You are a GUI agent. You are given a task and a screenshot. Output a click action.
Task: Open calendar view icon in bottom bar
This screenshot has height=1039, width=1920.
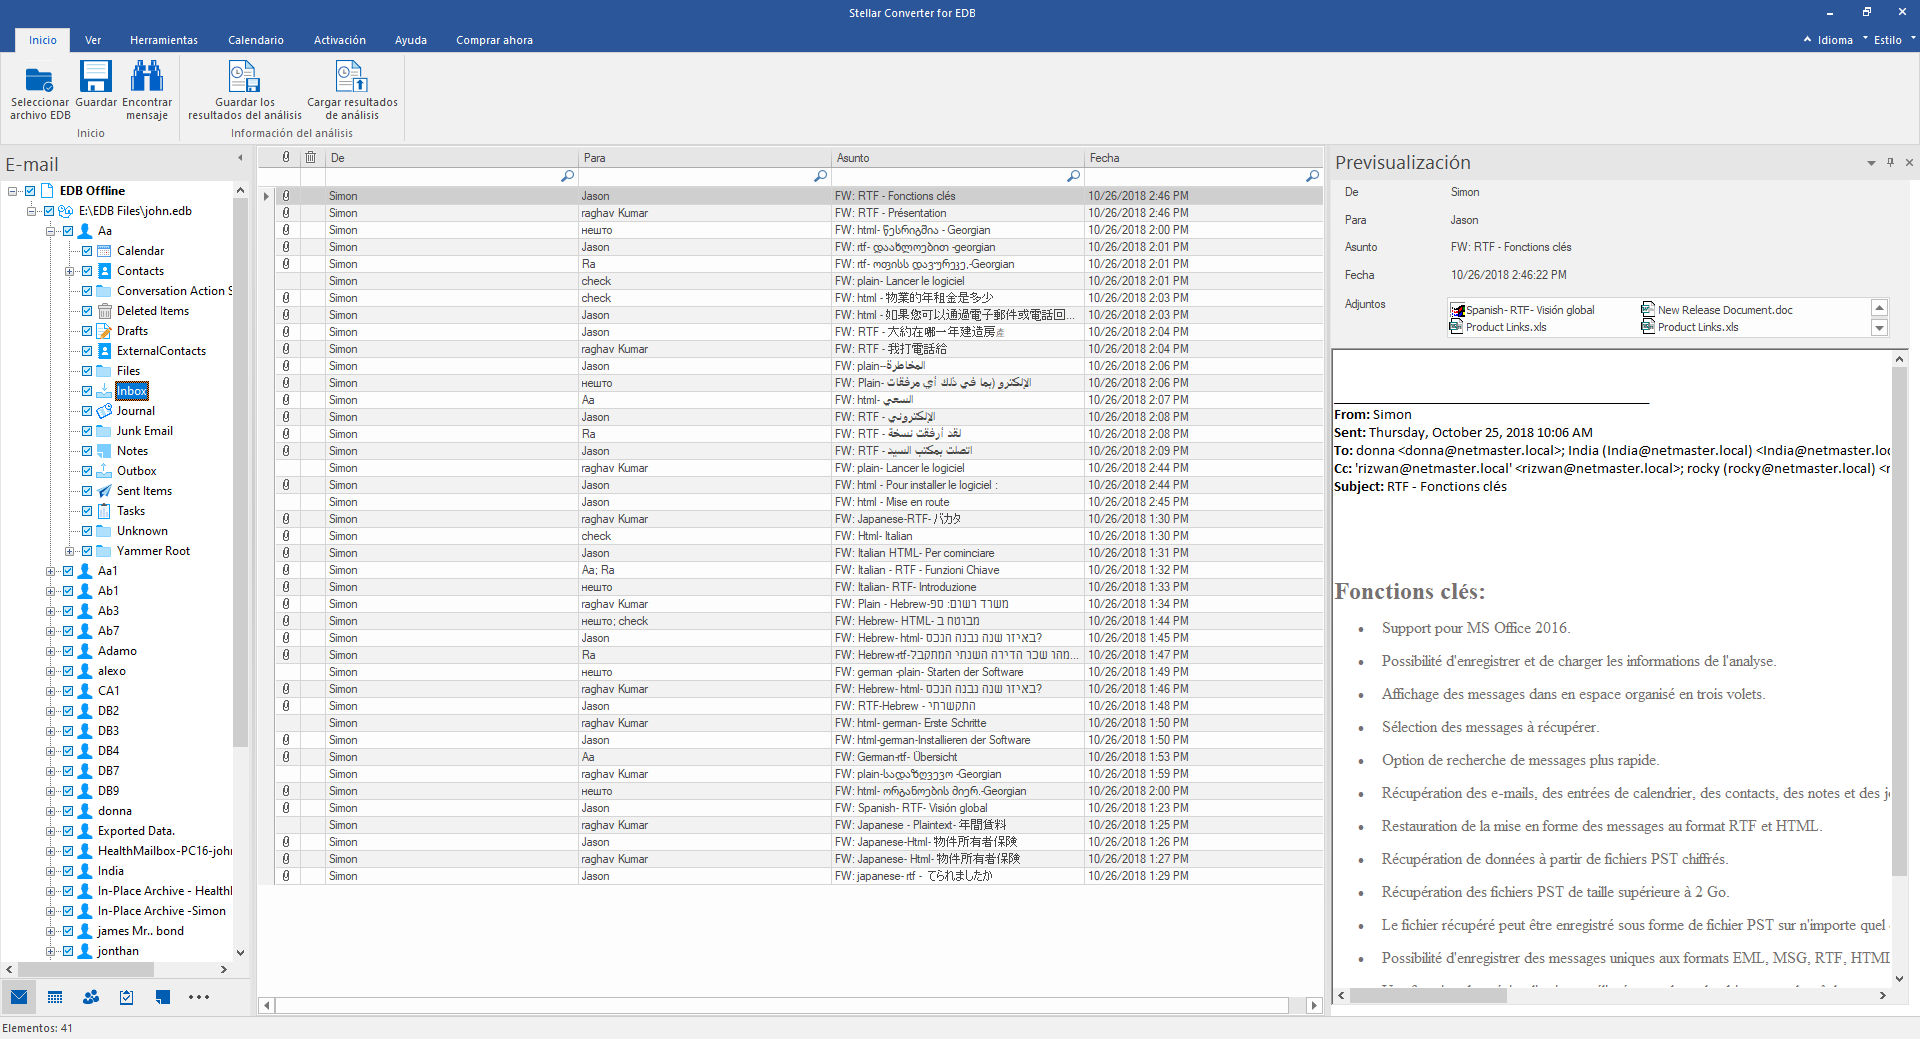[55, 997]
